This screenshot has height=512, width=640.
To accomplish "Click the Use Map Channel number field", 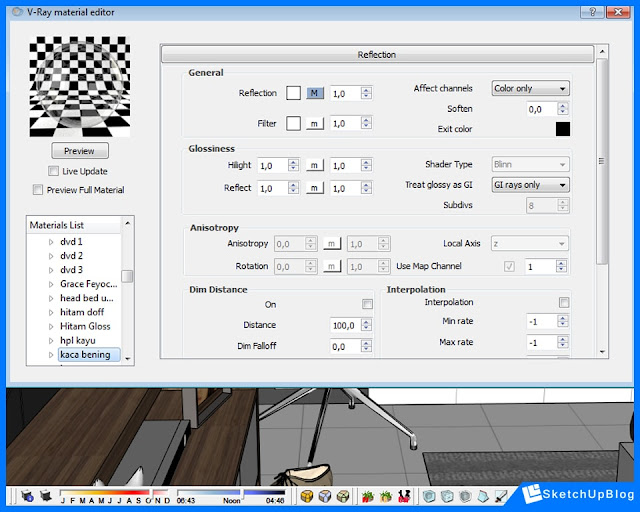I will coord(540,267).
